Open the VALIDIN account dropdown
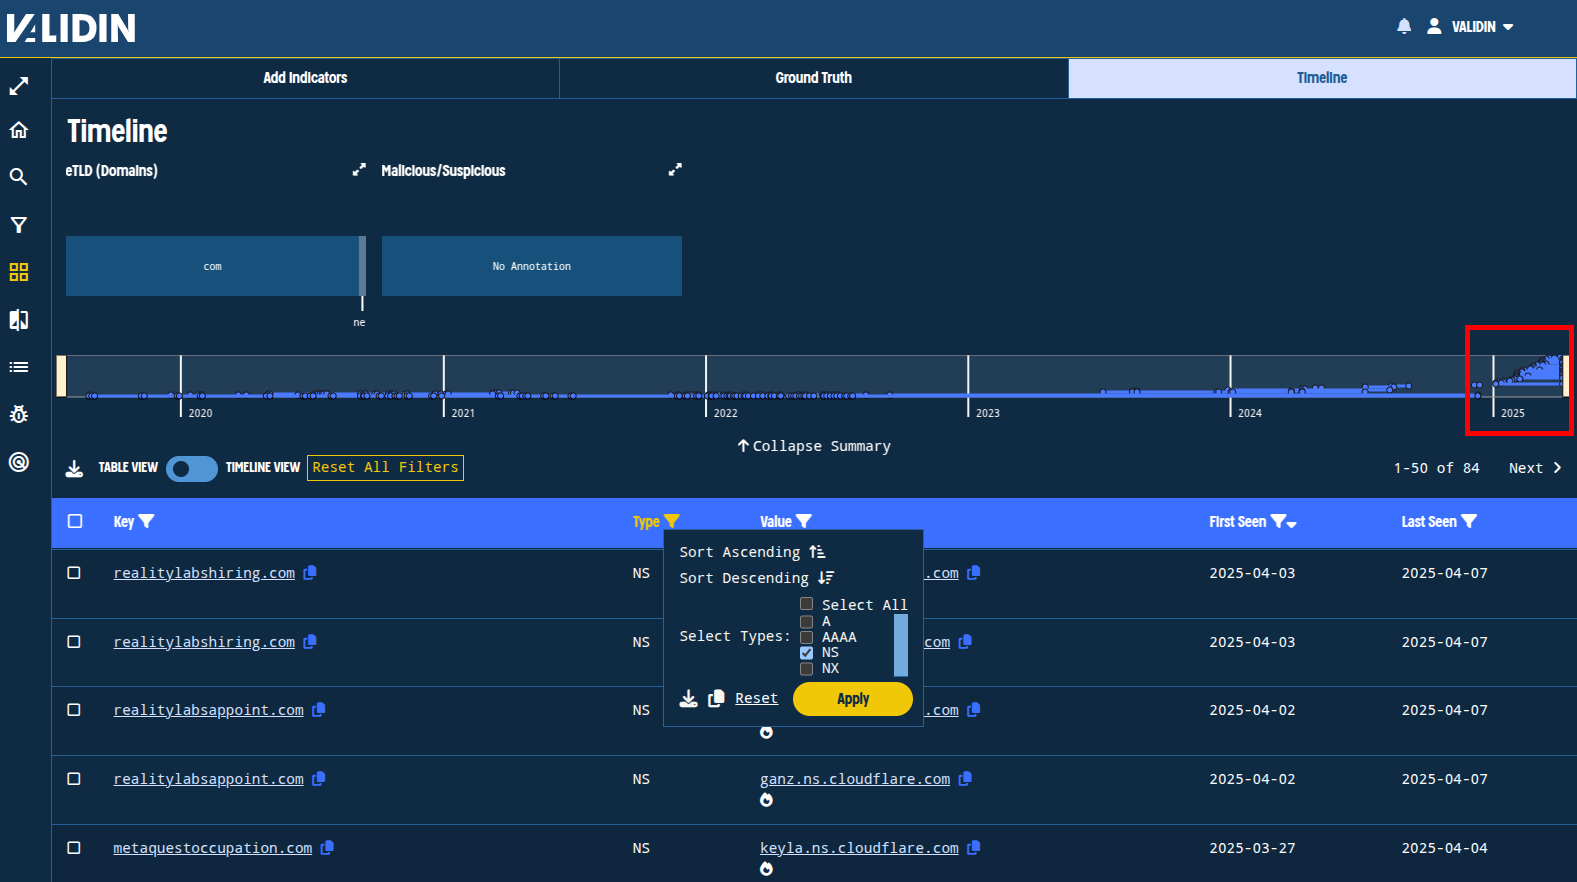Viewport: 1577px width, 882px height. click(x=1482, y=27)
